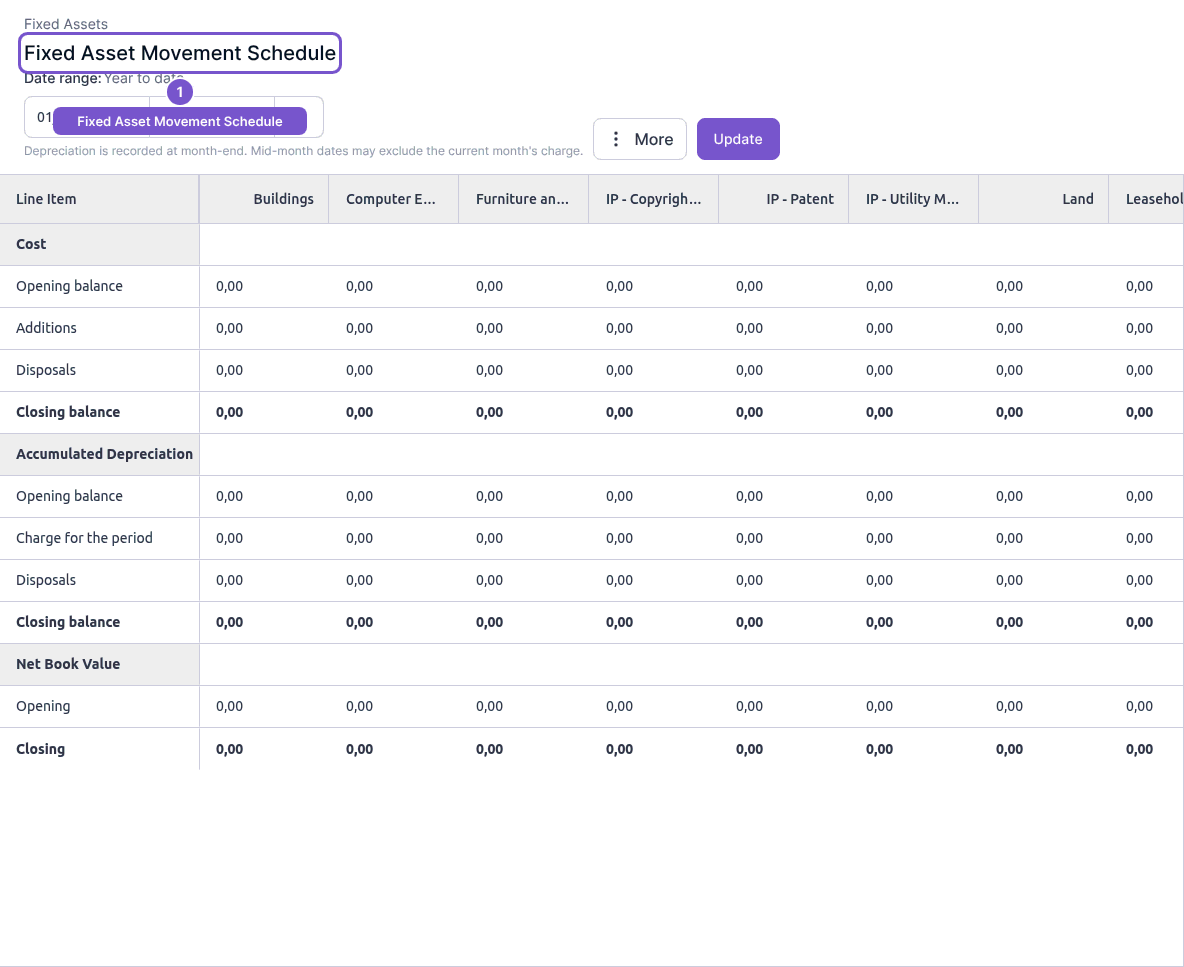Select Opening balance label under Accumulated Depreciation
Screen dimensions: 1184x967
click(69, 496)
